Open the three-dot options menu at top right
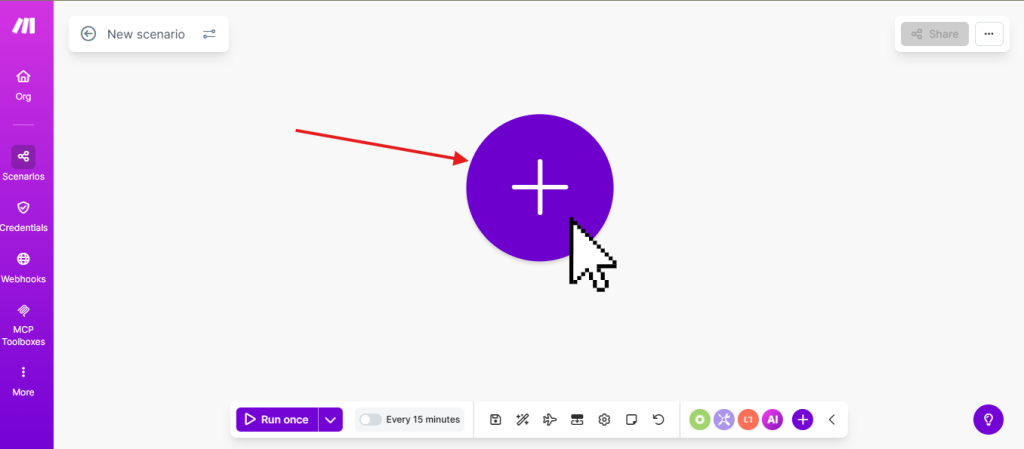The height and width of the screenshot is (449, 1024). click(989, 34)
